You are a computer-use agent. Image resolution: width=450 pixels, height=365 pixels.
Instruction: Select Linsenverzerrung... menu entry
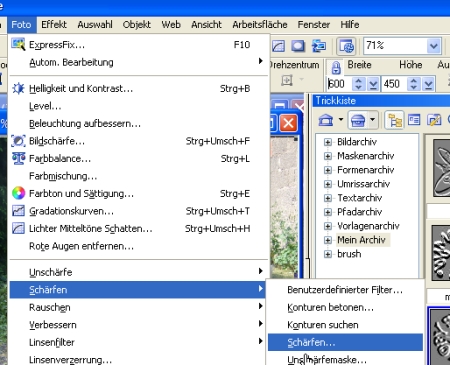pyautogui.click(x=138, y=360)
